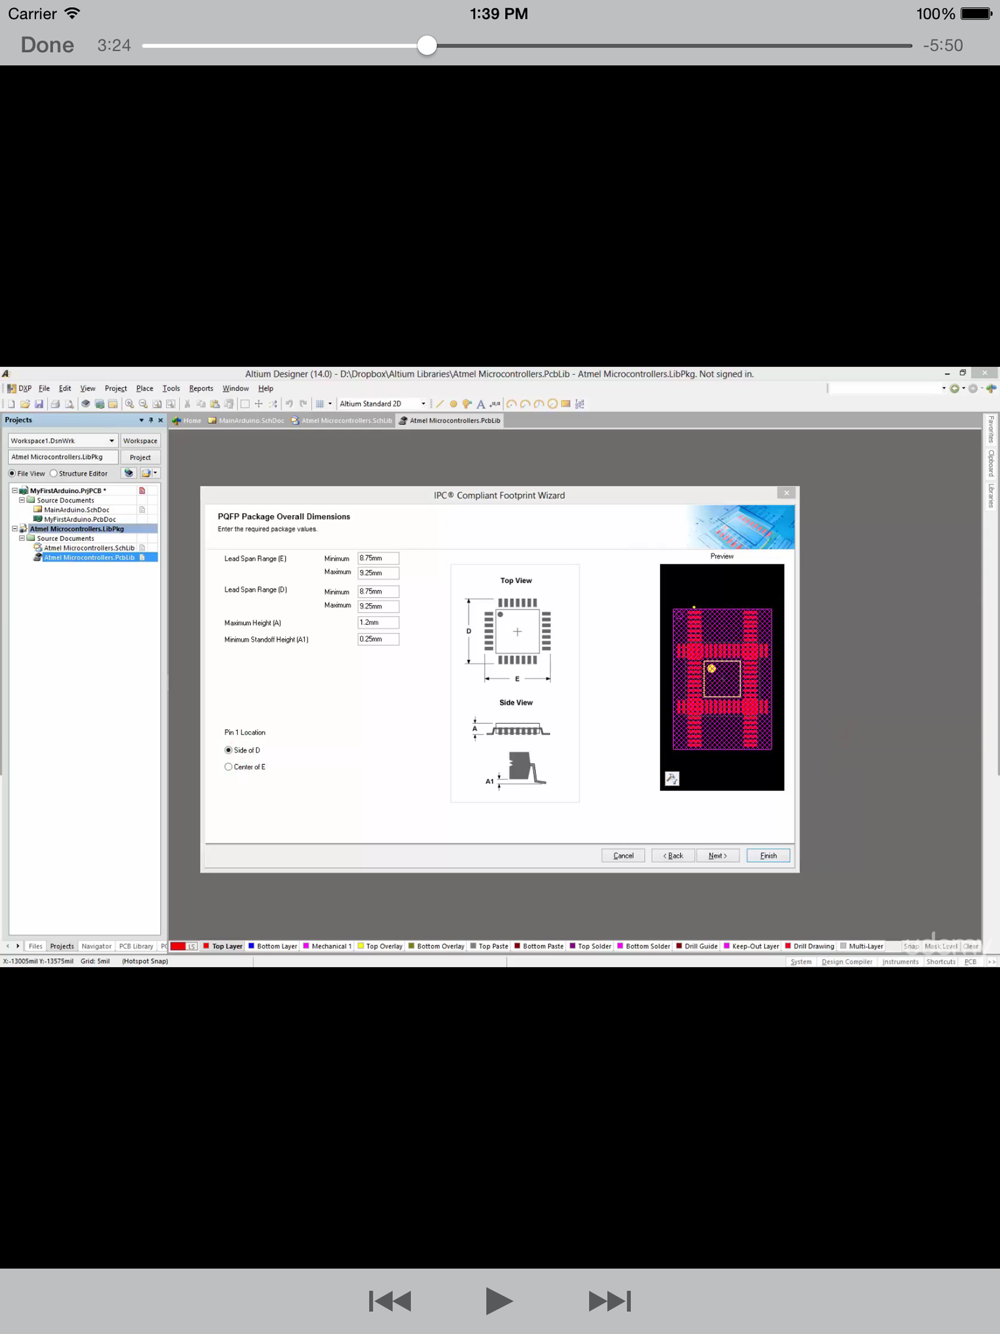Click the wizard Next button
1000x1334 pixels.
(x=717, y=856)
